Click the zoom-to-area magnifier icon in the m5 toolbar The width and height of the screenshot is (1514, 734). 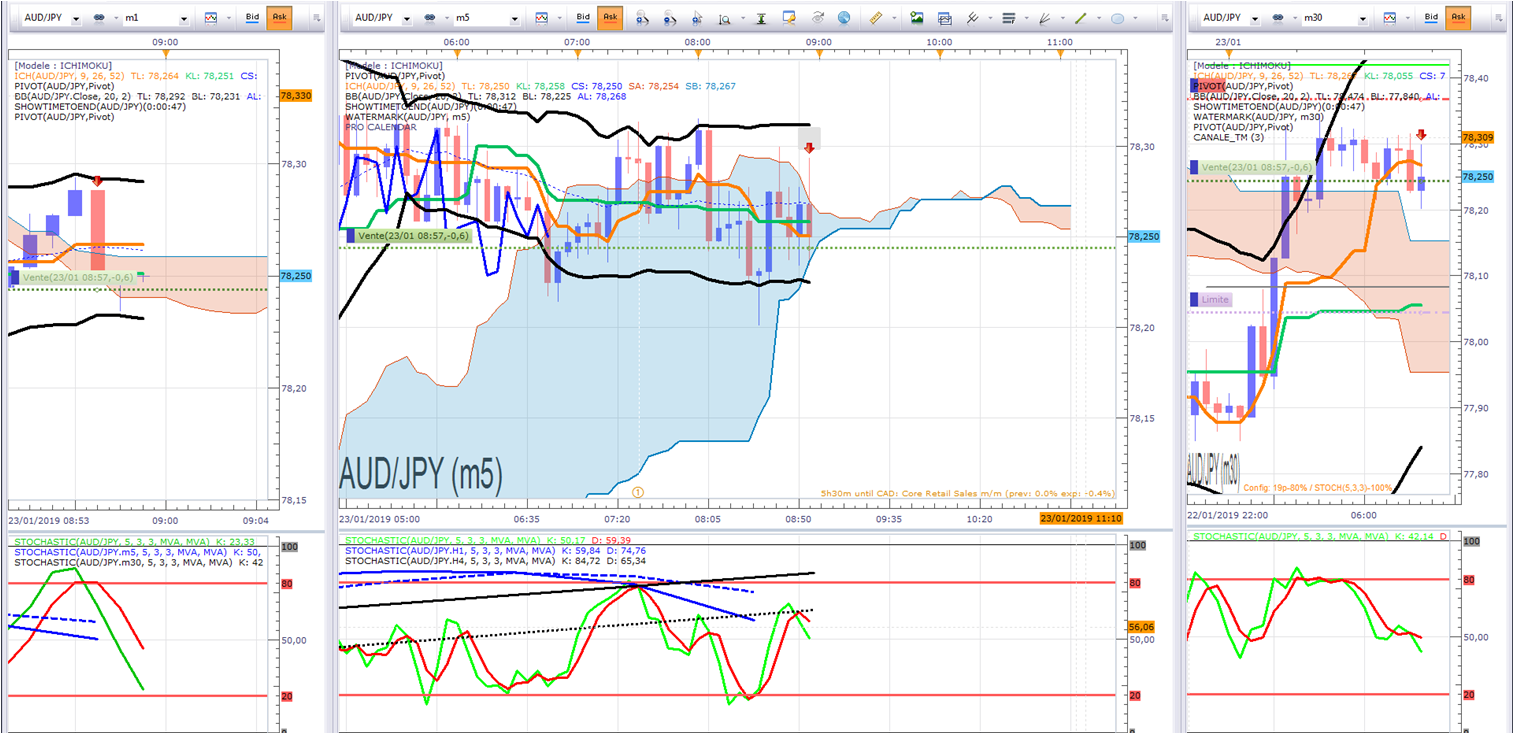(723, 18)
